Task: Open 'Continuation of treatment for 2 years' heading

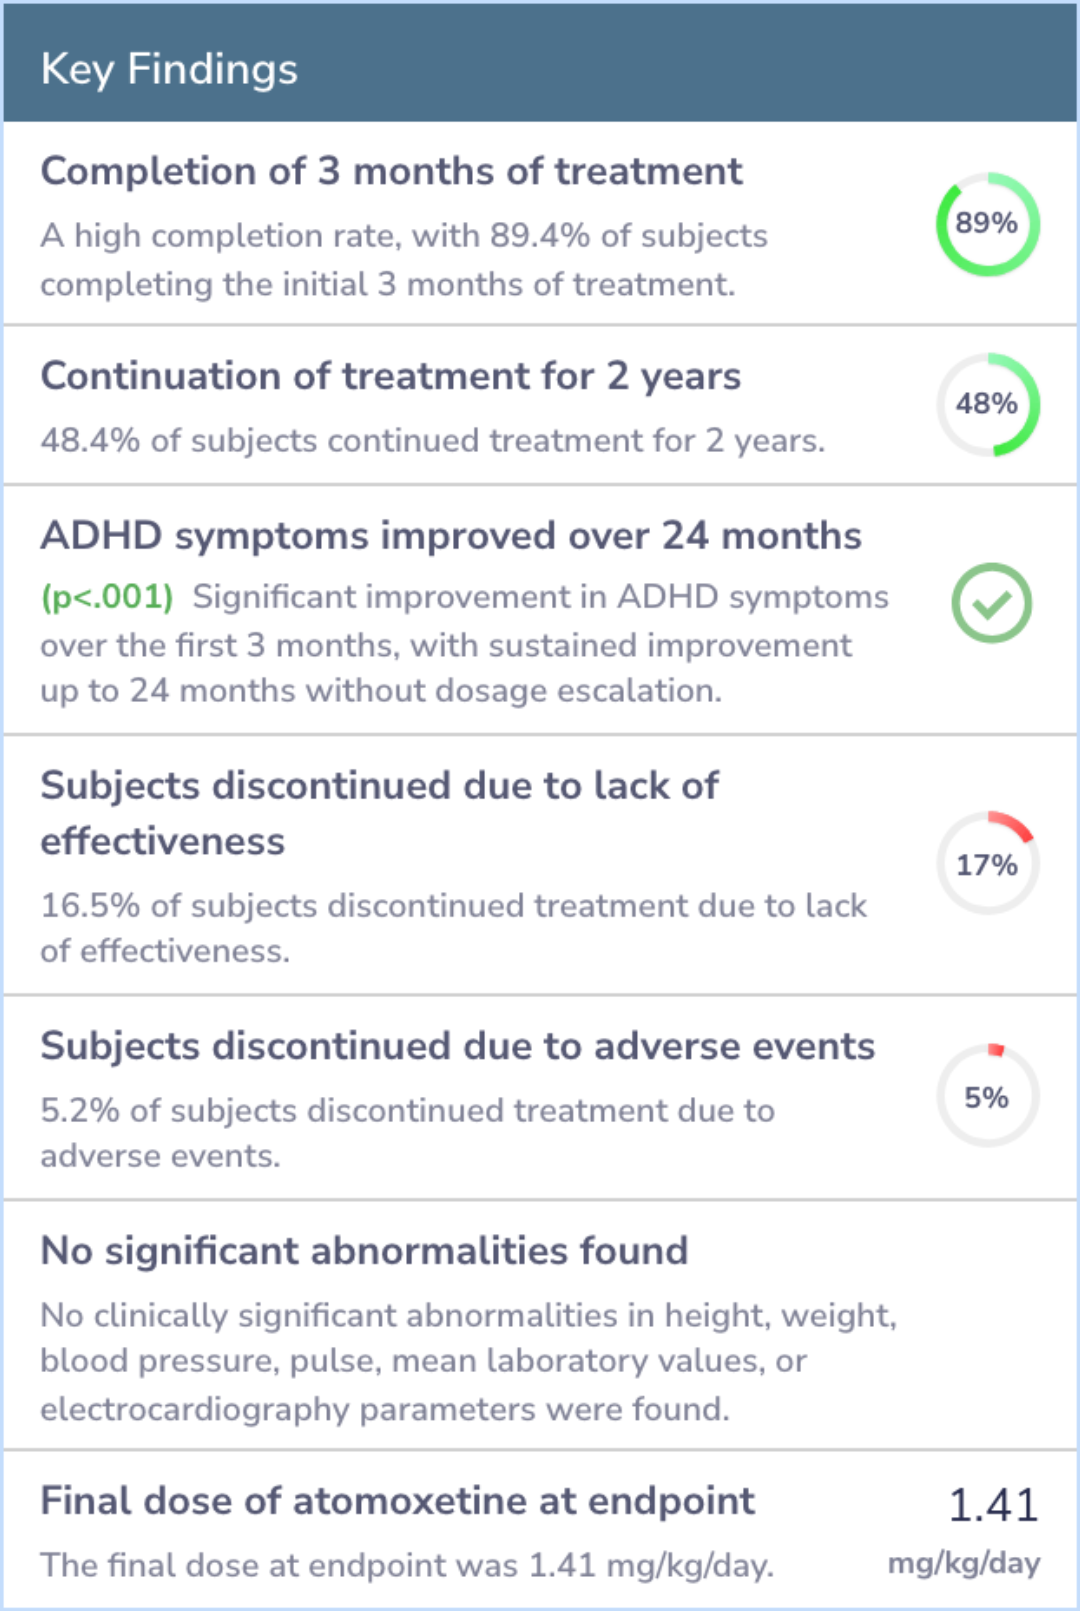Action: pyautogui.click(x=390, y=377)
